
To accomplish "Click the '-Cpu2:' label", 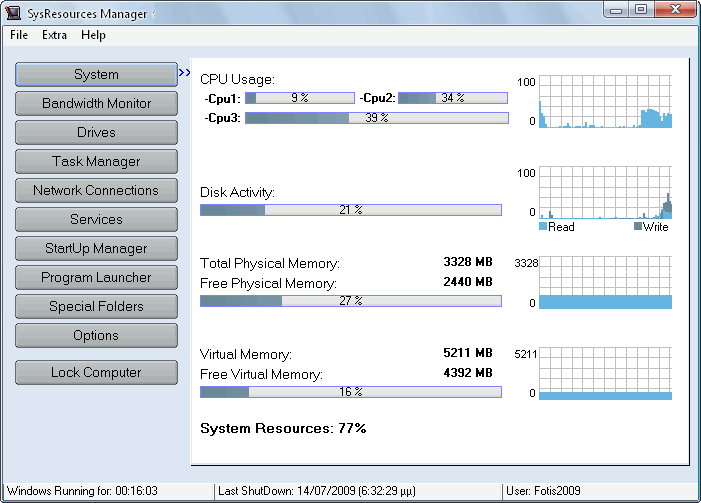I will (377, 98).
